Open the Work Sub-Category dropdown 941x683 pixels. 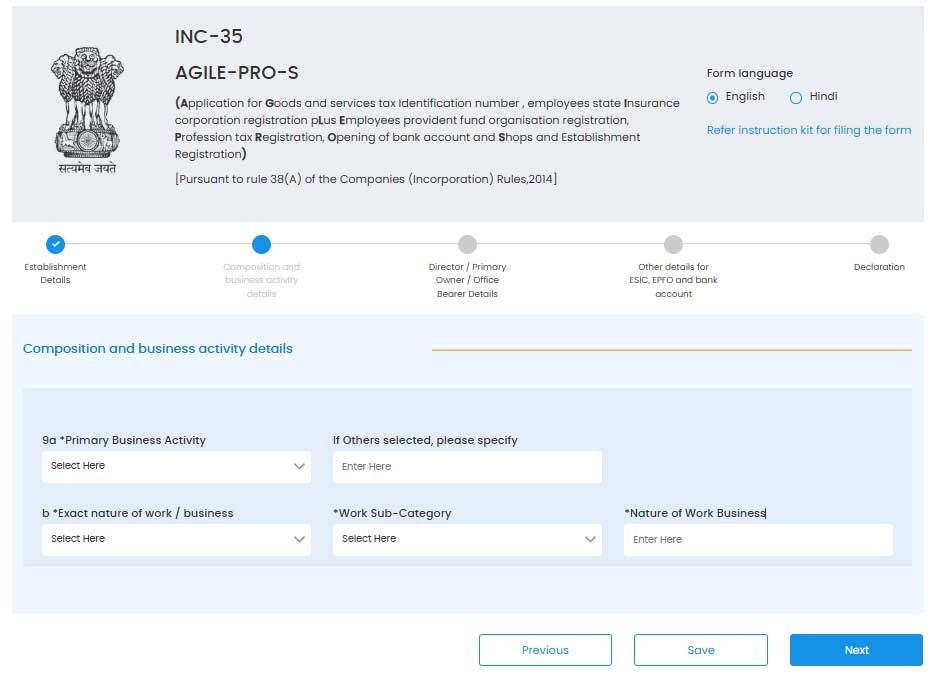(x=467, y=539)
